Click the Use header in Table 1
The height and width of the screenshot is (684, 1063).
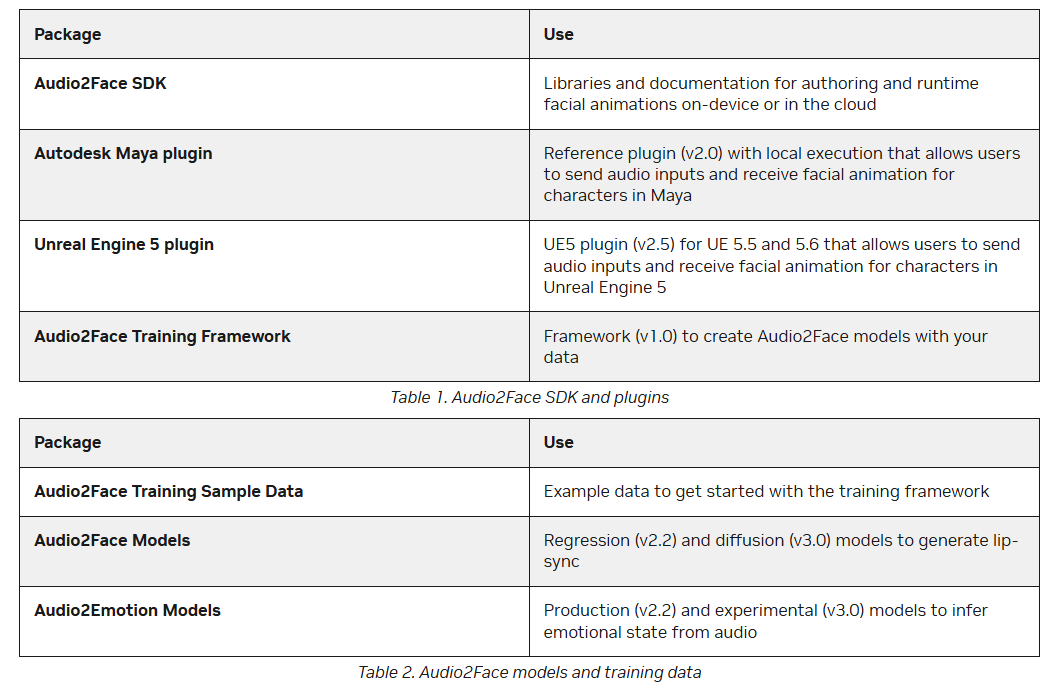558,34
